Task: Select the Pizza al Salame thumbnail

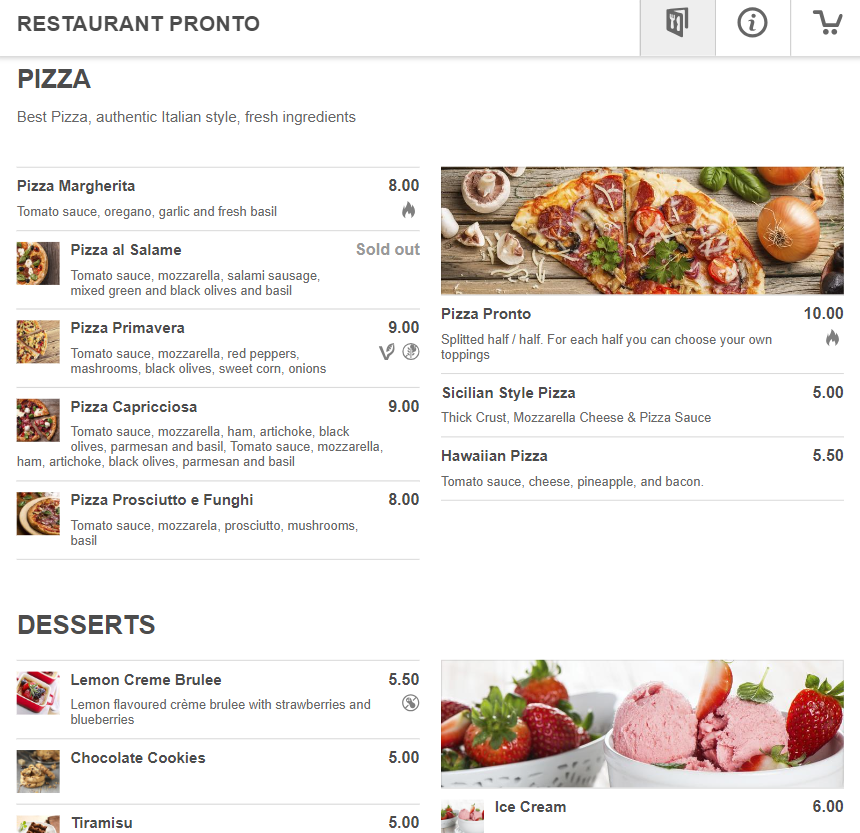Action: (x=38, y=263)
